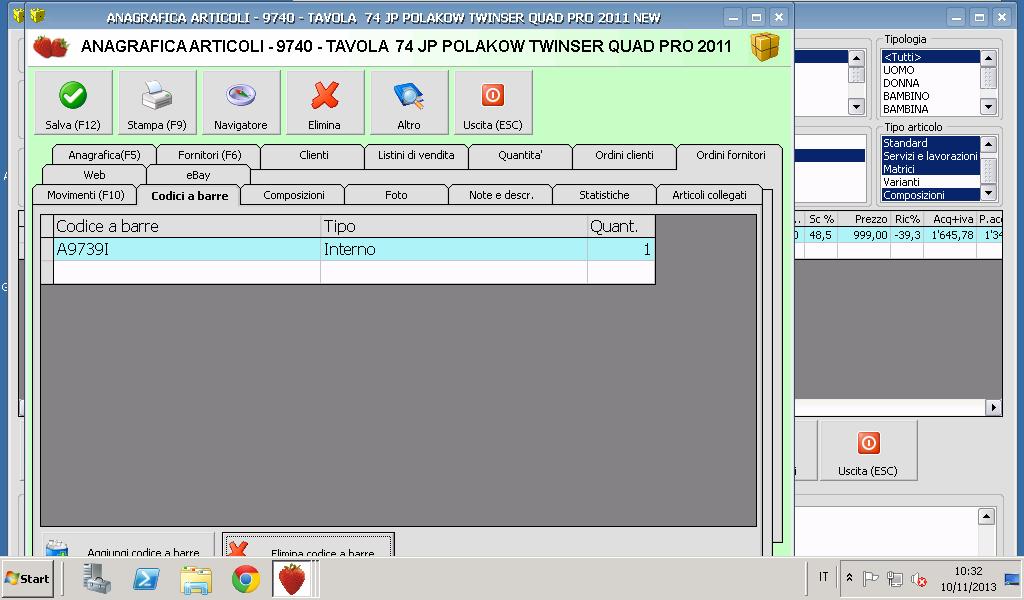The width and height of the screenshot is (1024, 600).
Task: Launch PowerShell from the taskbar
Action: pyautogui.click(x=146, y=578)
